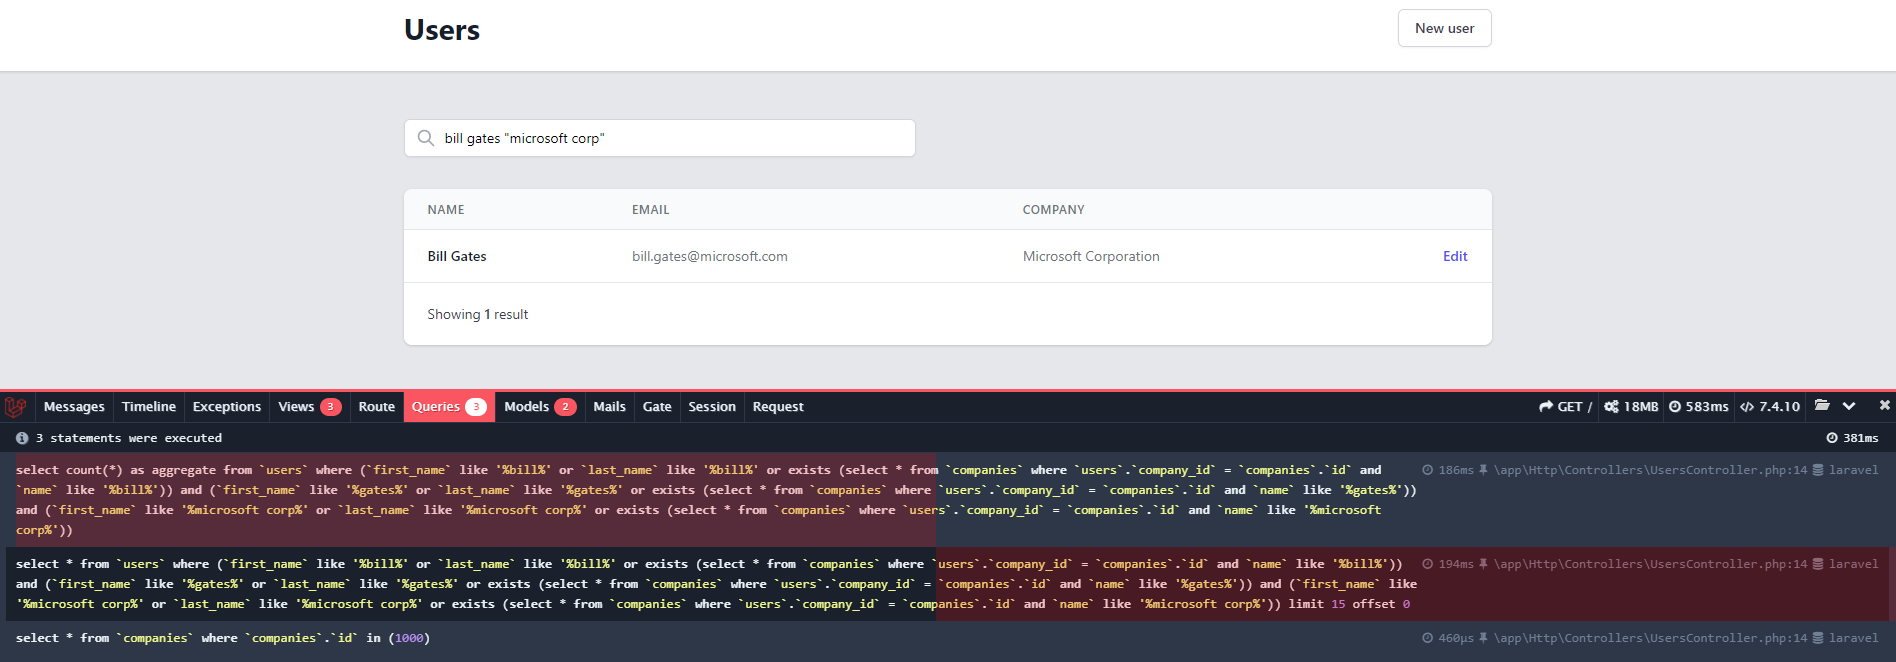Click the PHP version 7.4.10 indicator
This screenshot has height=662, width=1896.
point(1770,407)
